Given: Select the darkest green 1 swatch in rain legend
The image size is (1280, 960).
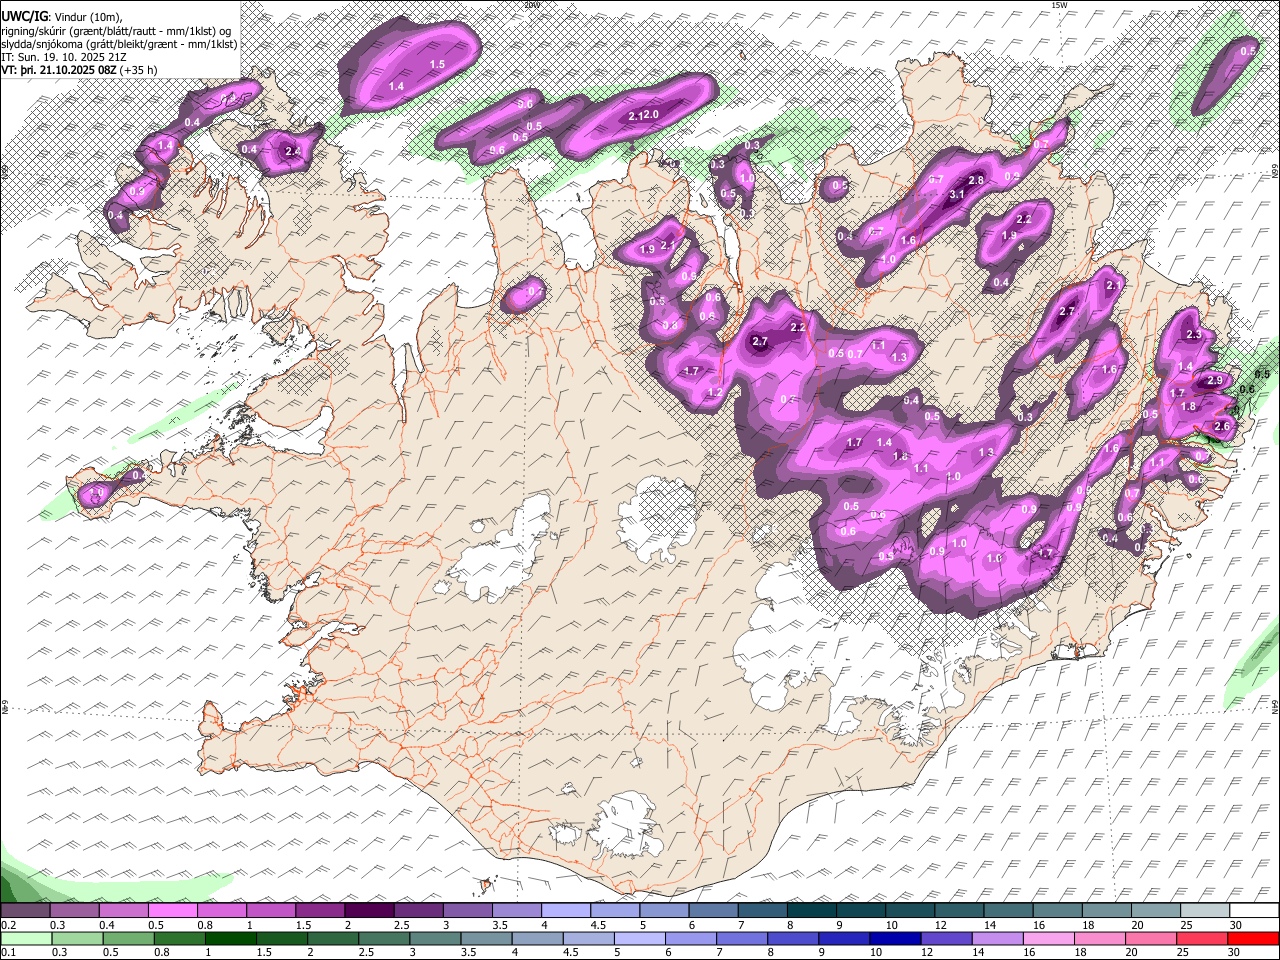Looking at the screenshot, I should pyautogui.click(x=230, y=938).
